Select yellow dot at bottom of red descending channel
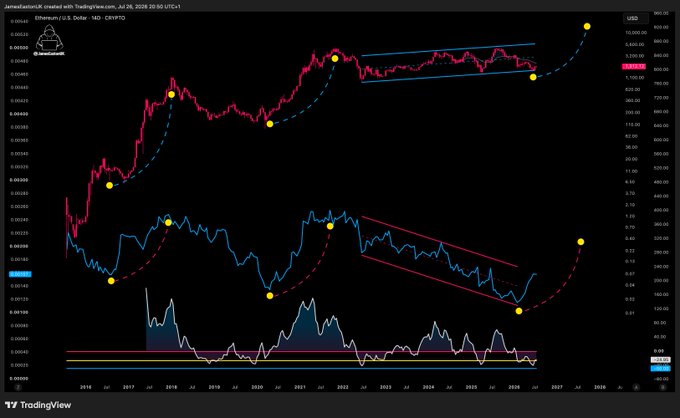Image resolution: width=680 pixels, height=418 pixels. click(519, 311)
